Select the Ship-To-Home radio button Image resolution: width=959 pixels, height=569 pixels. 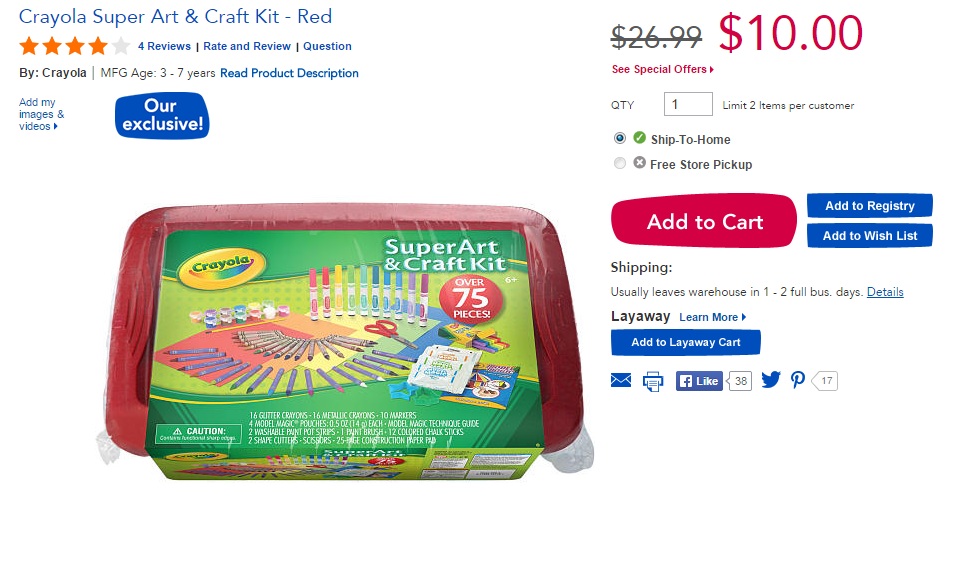(x=620, y=138)
